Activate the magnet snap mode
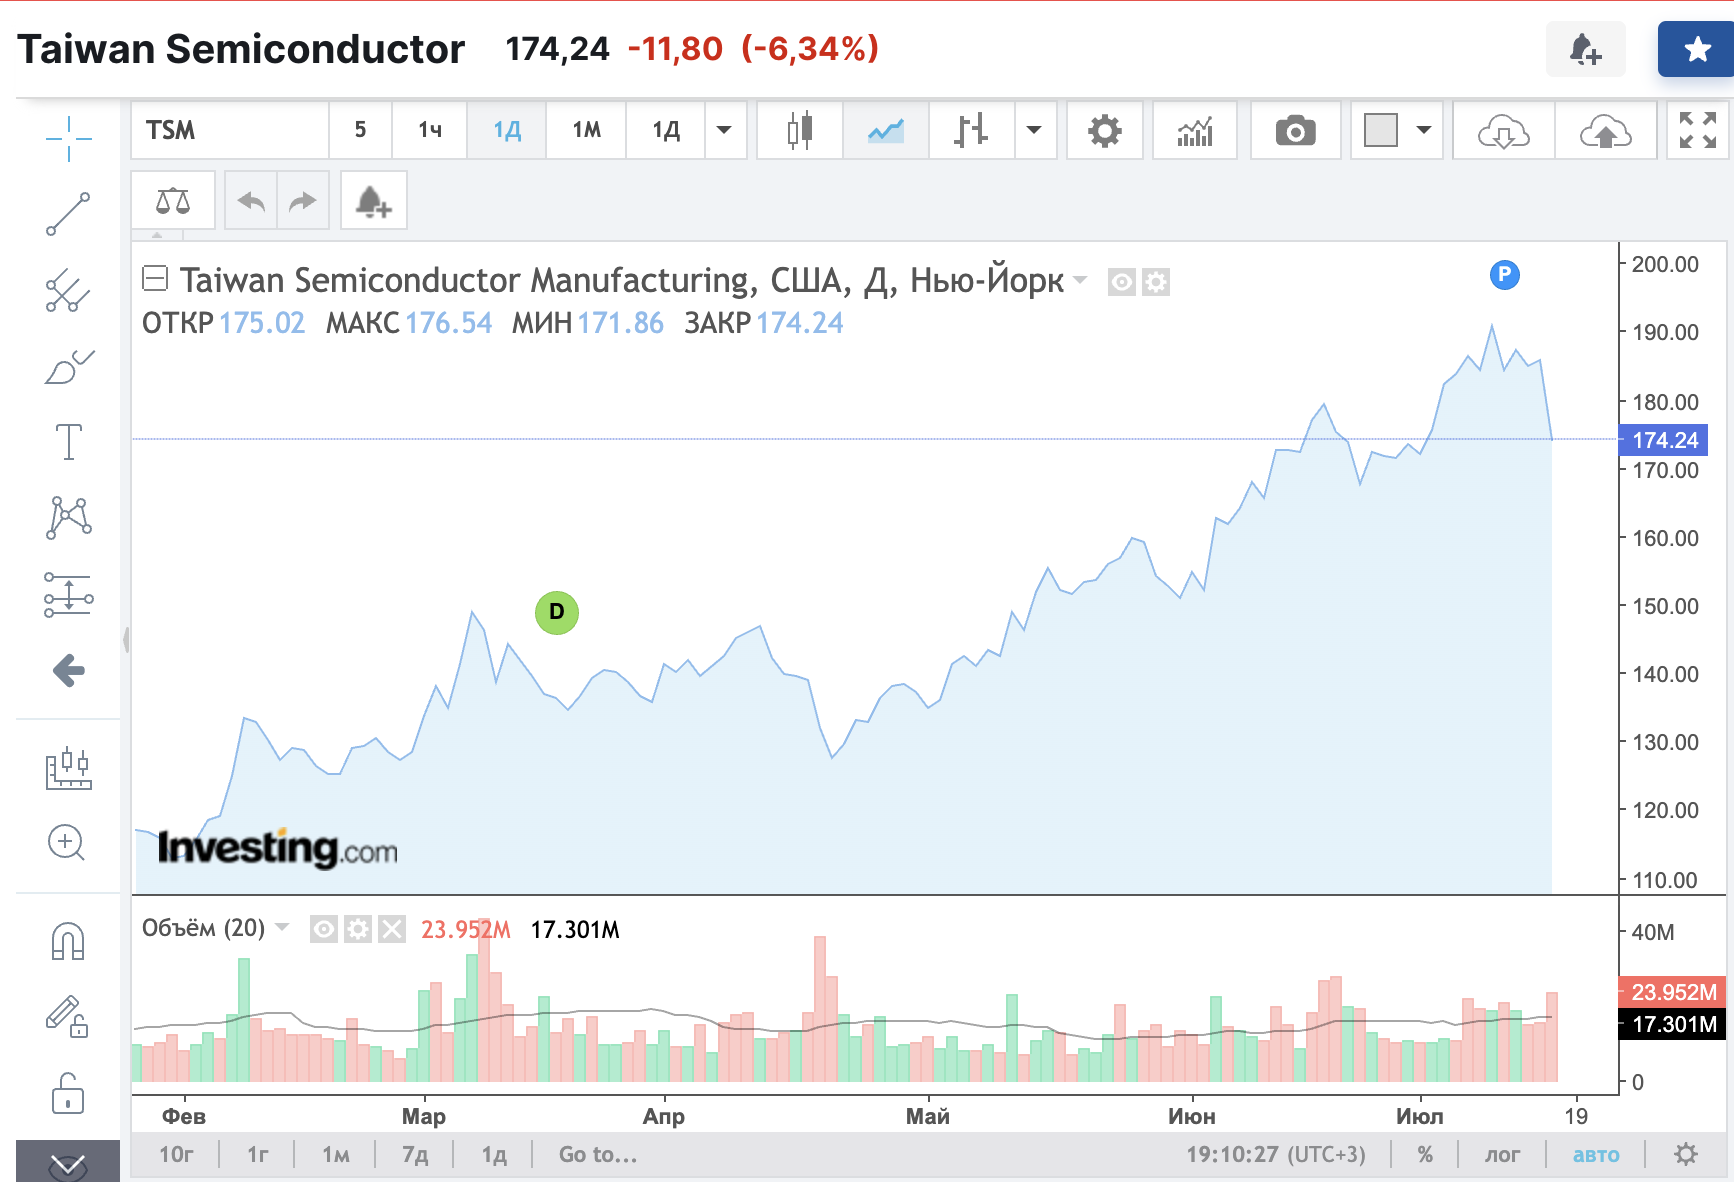This screenshot has height=1182, width=1734. 68,941
